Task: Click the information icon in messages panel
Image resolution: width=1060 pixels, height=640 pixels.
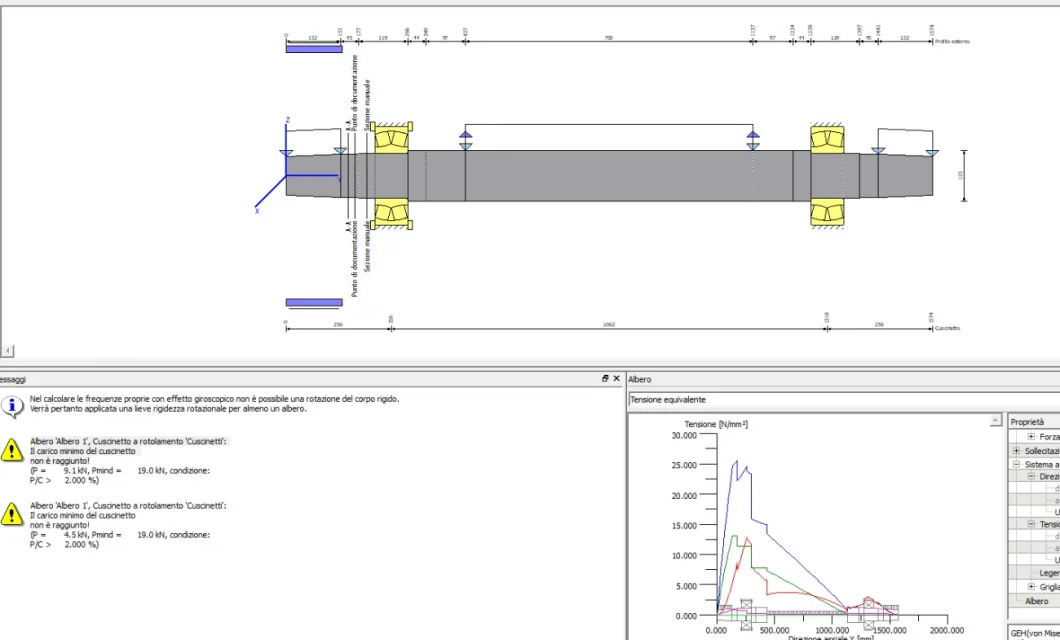Action: [x=11, y=405]
